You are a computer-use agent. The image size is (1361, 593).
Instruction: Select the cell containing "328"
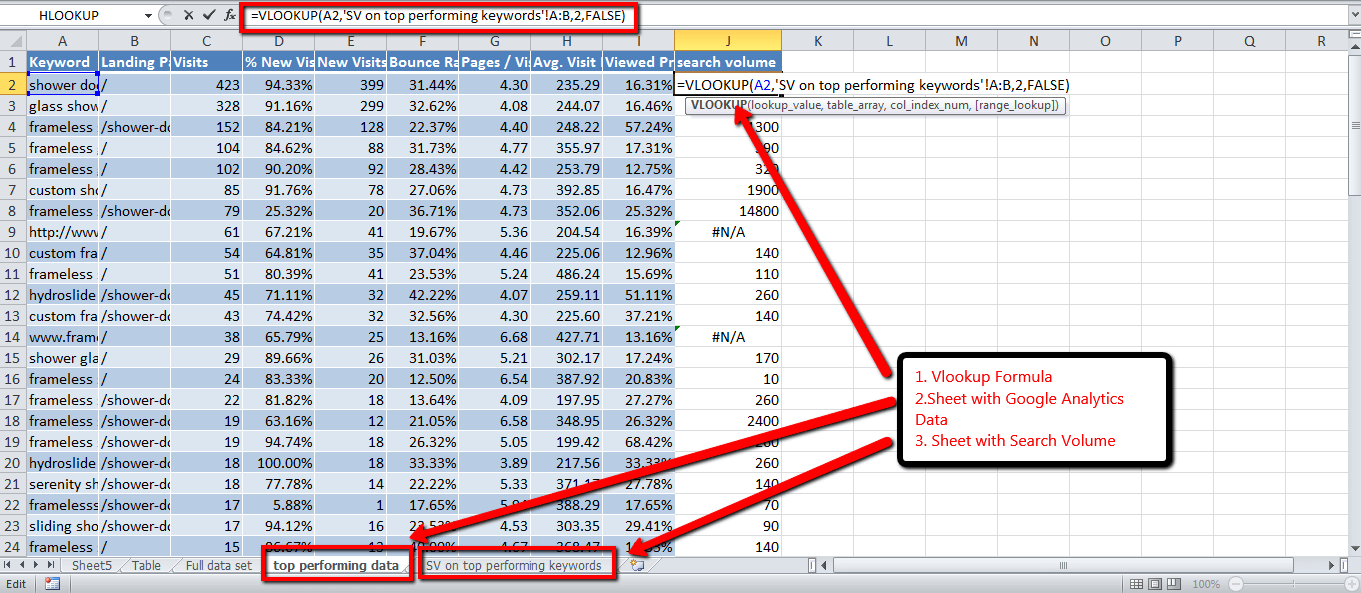206,106
